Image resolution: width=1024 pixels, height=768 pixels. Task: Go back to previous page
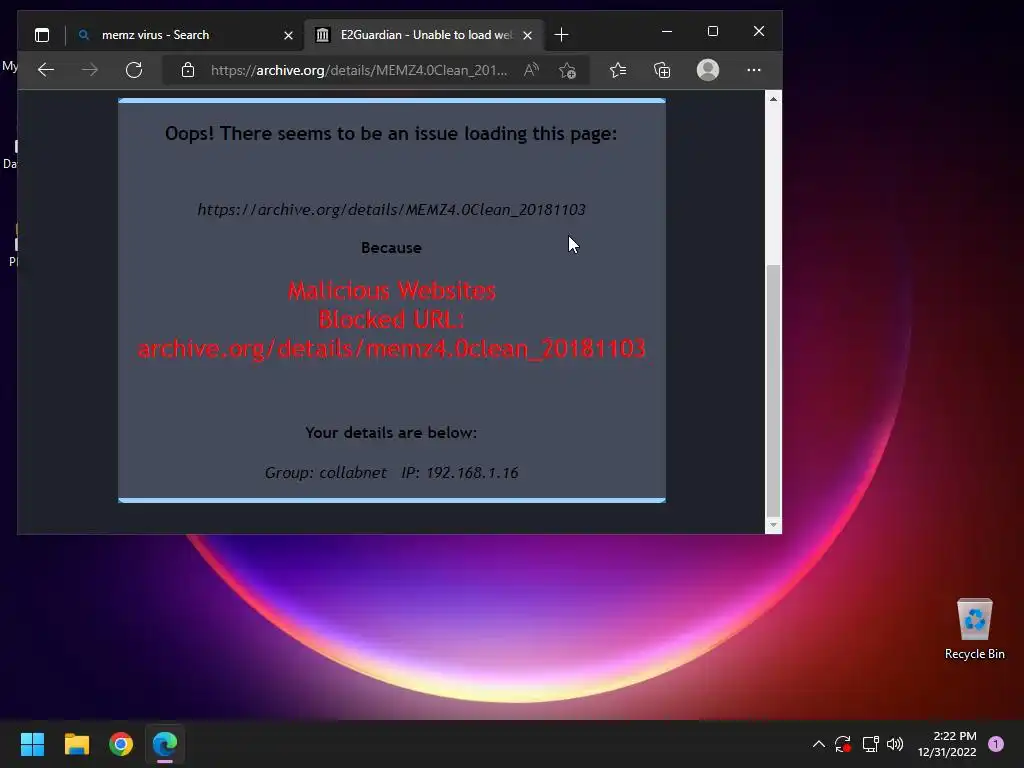click(46, 70)
